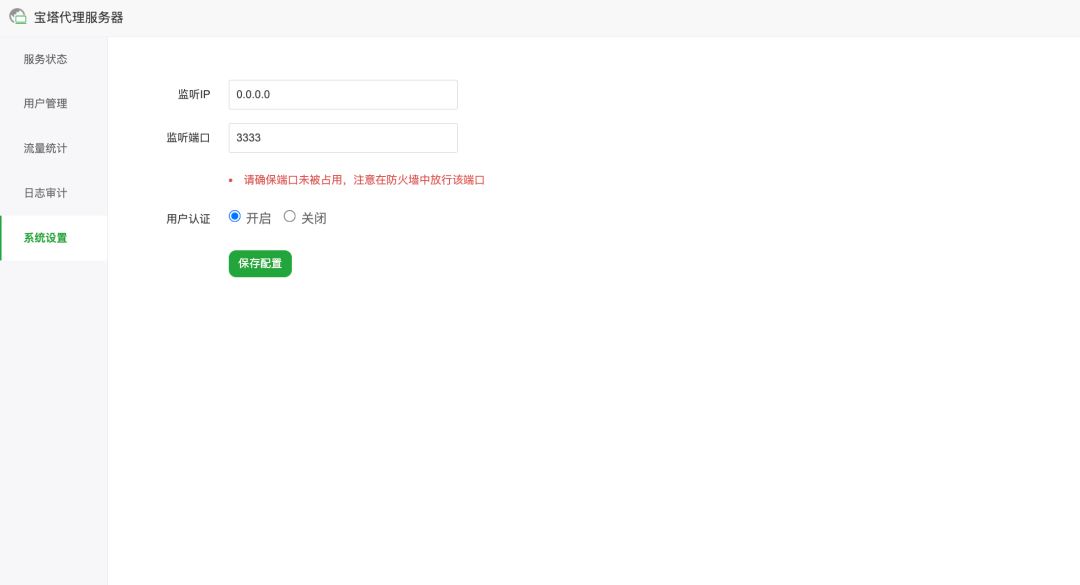Click the 监听IP field label

point(194,95)
